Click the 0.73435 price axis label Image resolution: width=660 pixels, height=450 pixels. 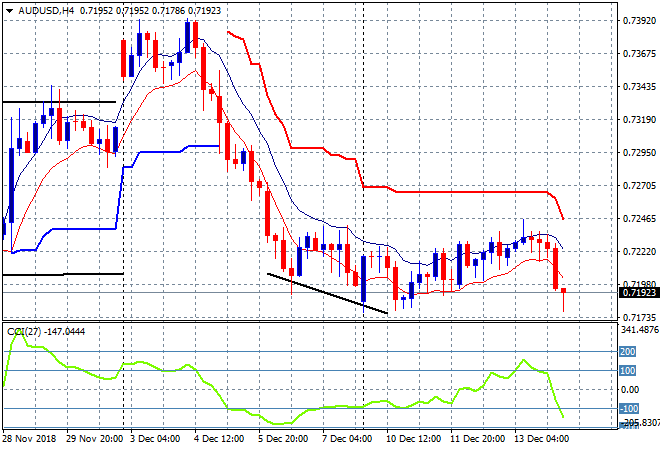click(639, 86)
